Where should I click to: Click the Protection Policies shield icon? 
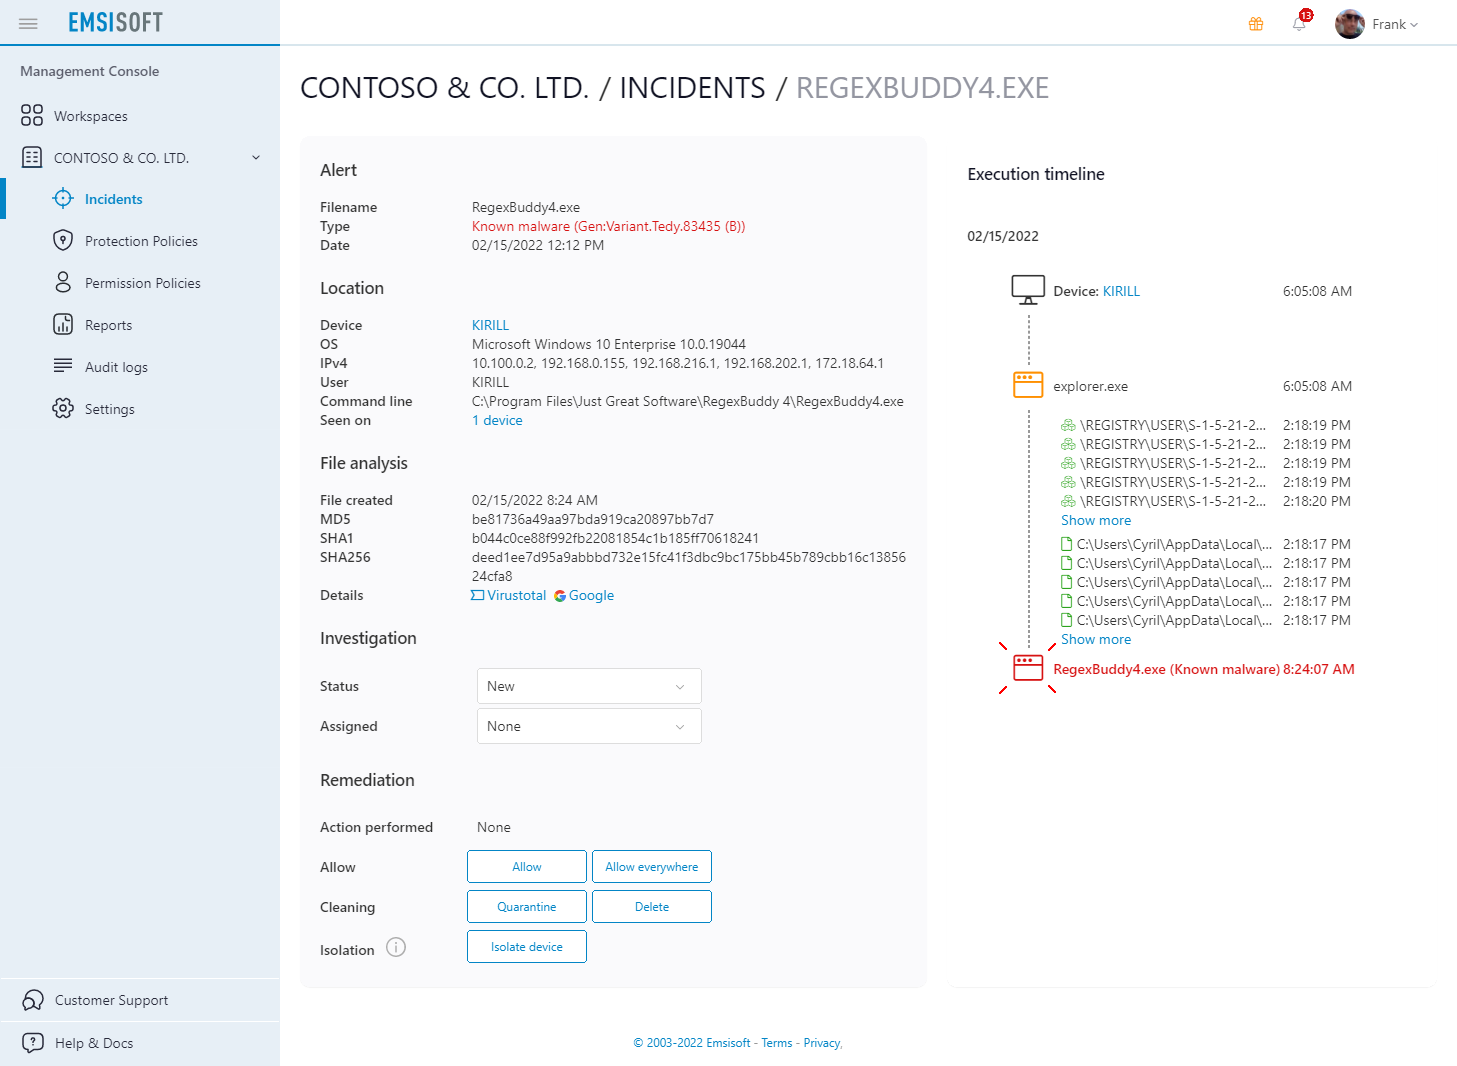63,240
